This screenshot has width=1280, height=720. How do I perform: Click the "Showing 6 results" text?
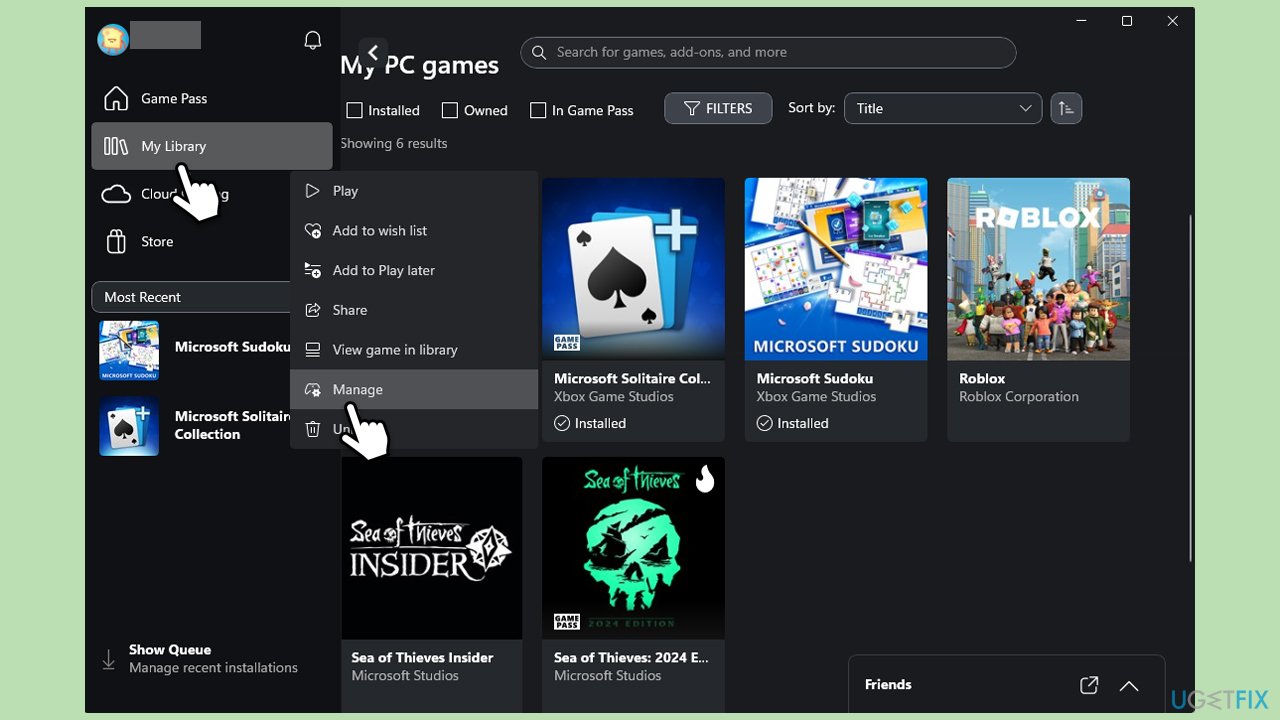(x=394, y=143)
